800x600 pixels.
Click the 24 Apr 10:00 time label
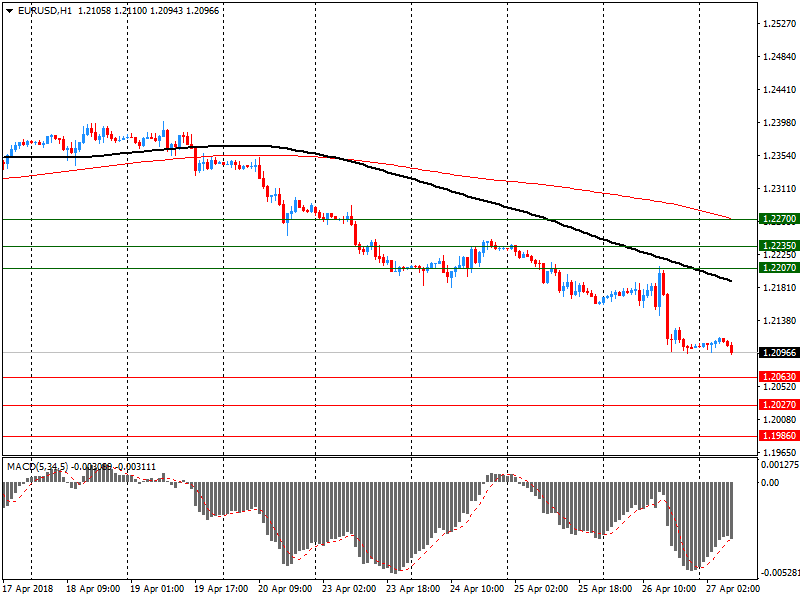[x=477, y=589]
